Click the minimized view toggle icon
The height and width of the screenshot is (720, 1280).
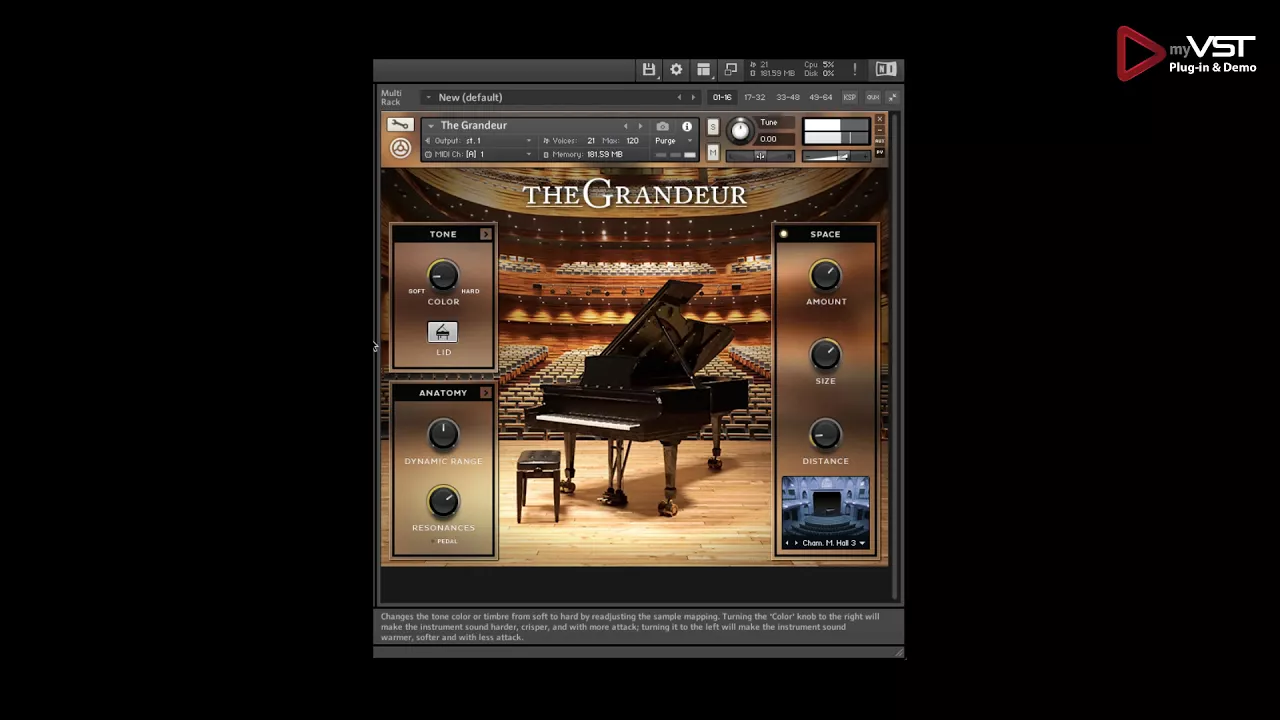coord(731,69)
